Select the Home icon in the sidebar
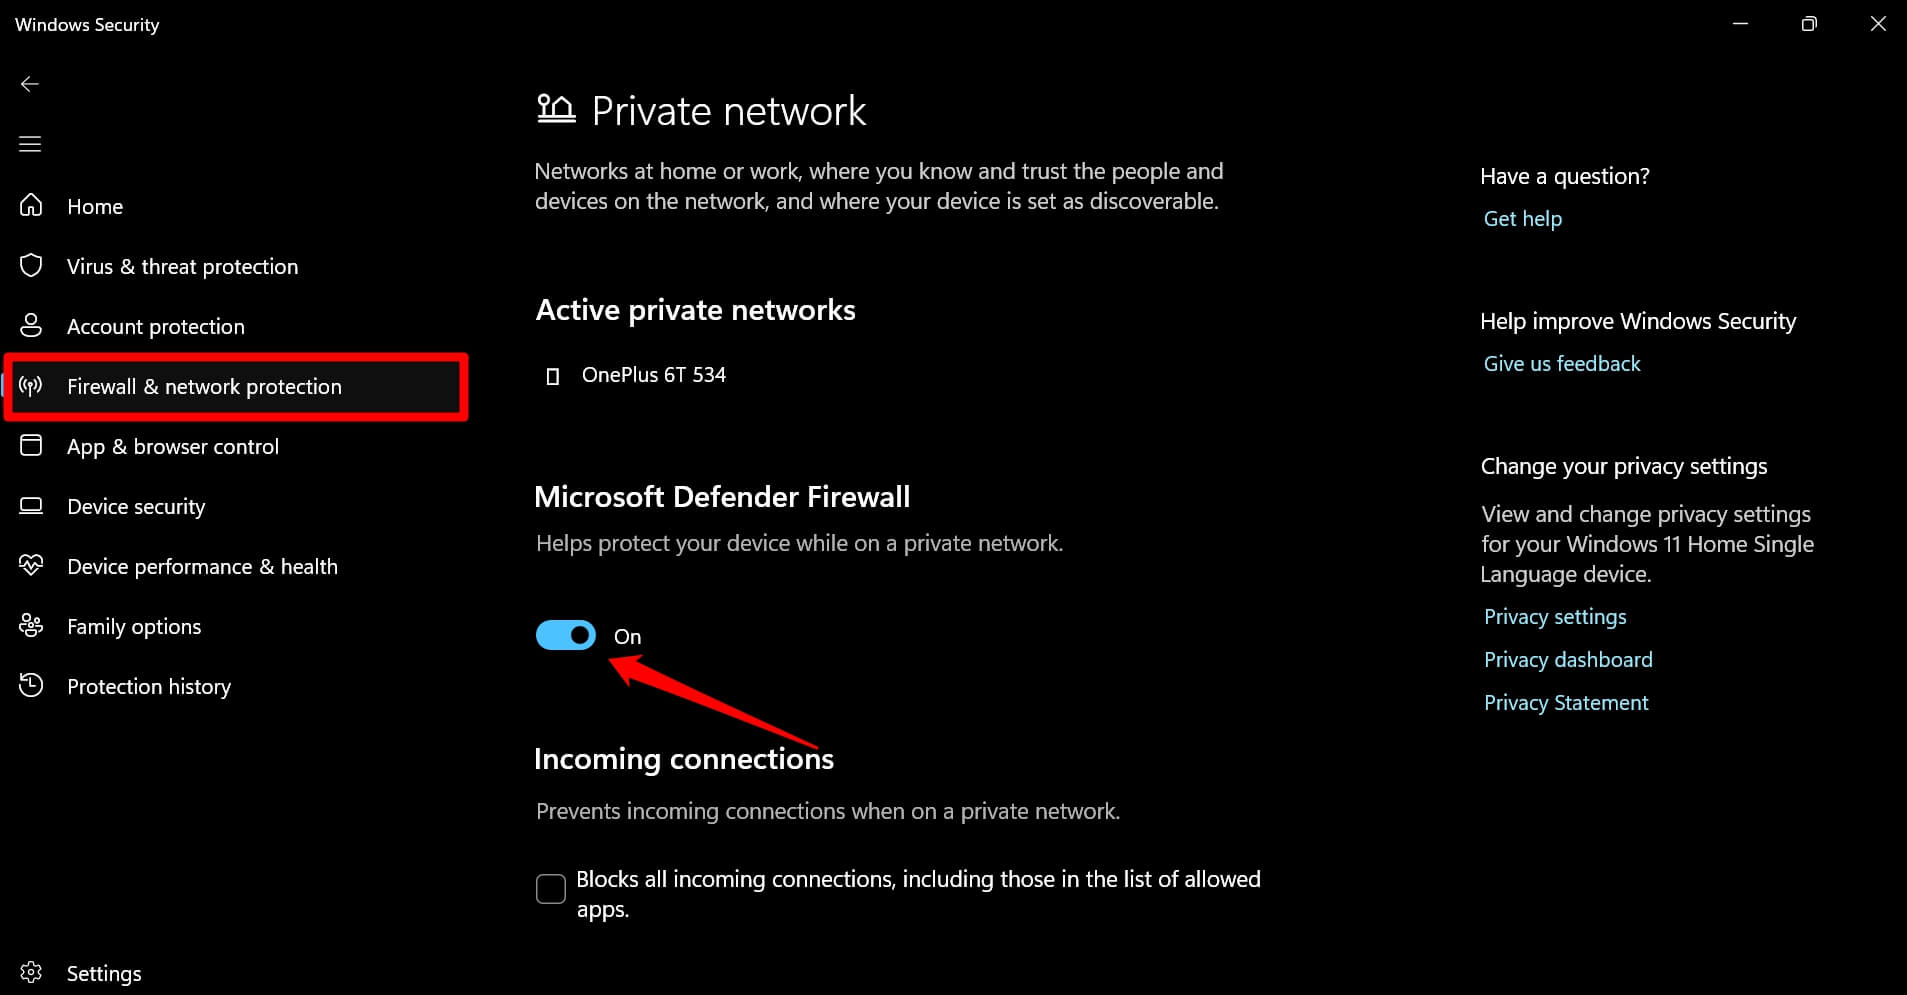 (30, 206)
